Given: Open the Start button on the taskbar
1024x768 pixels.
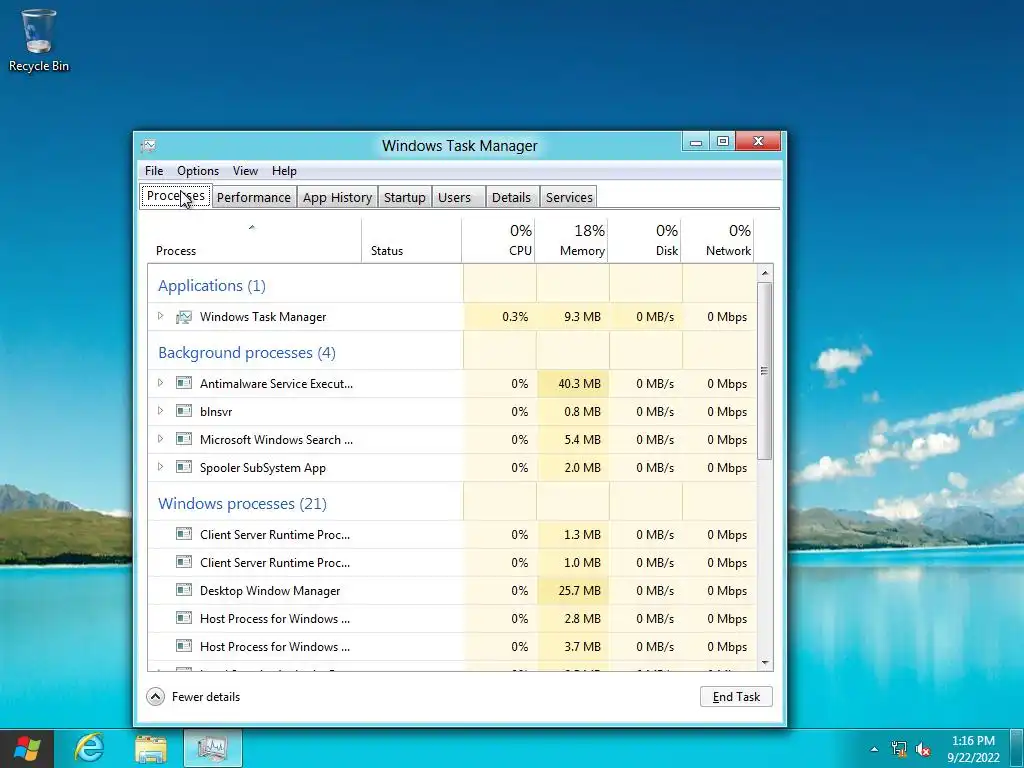Looking at the screenshot, I should (x=27, y=748).
